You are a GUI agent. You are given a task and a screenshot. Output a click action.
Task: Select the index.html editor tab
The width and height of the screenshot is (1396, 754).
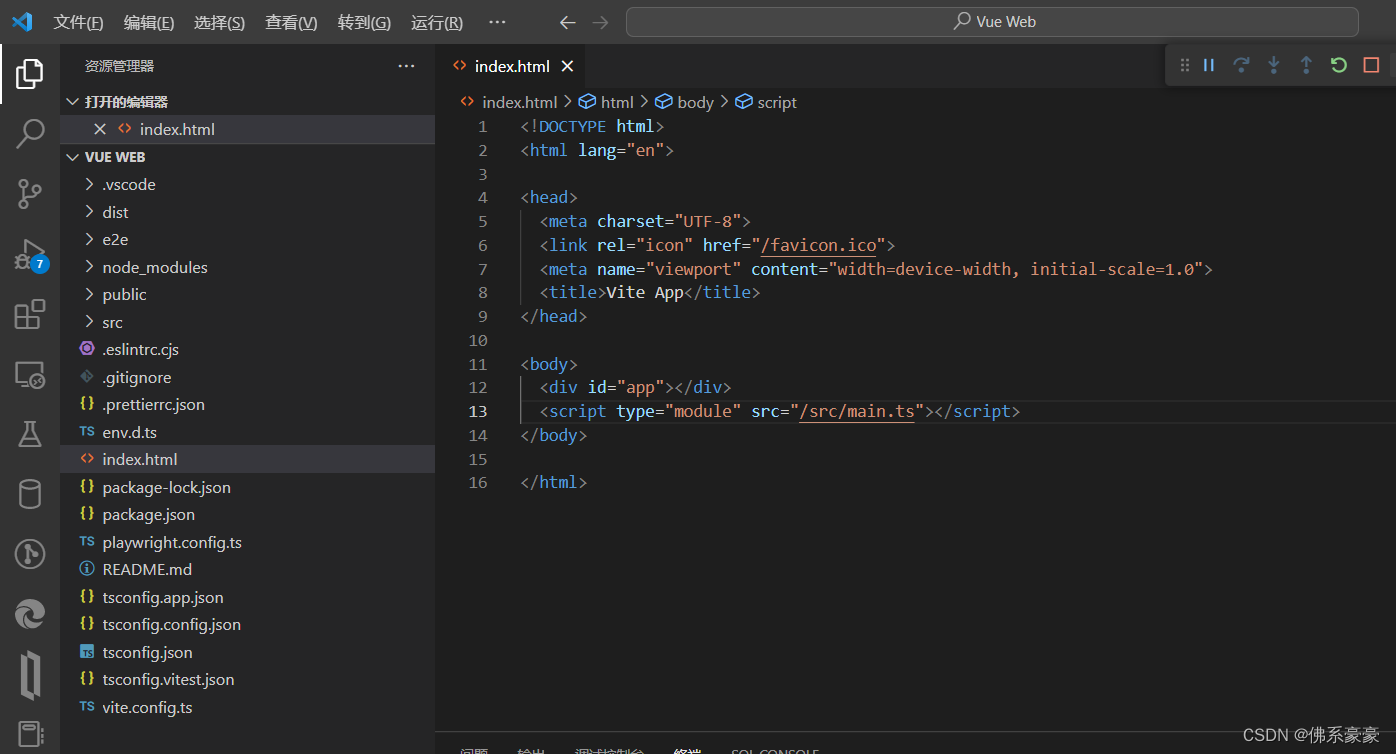tap(511, 66)
